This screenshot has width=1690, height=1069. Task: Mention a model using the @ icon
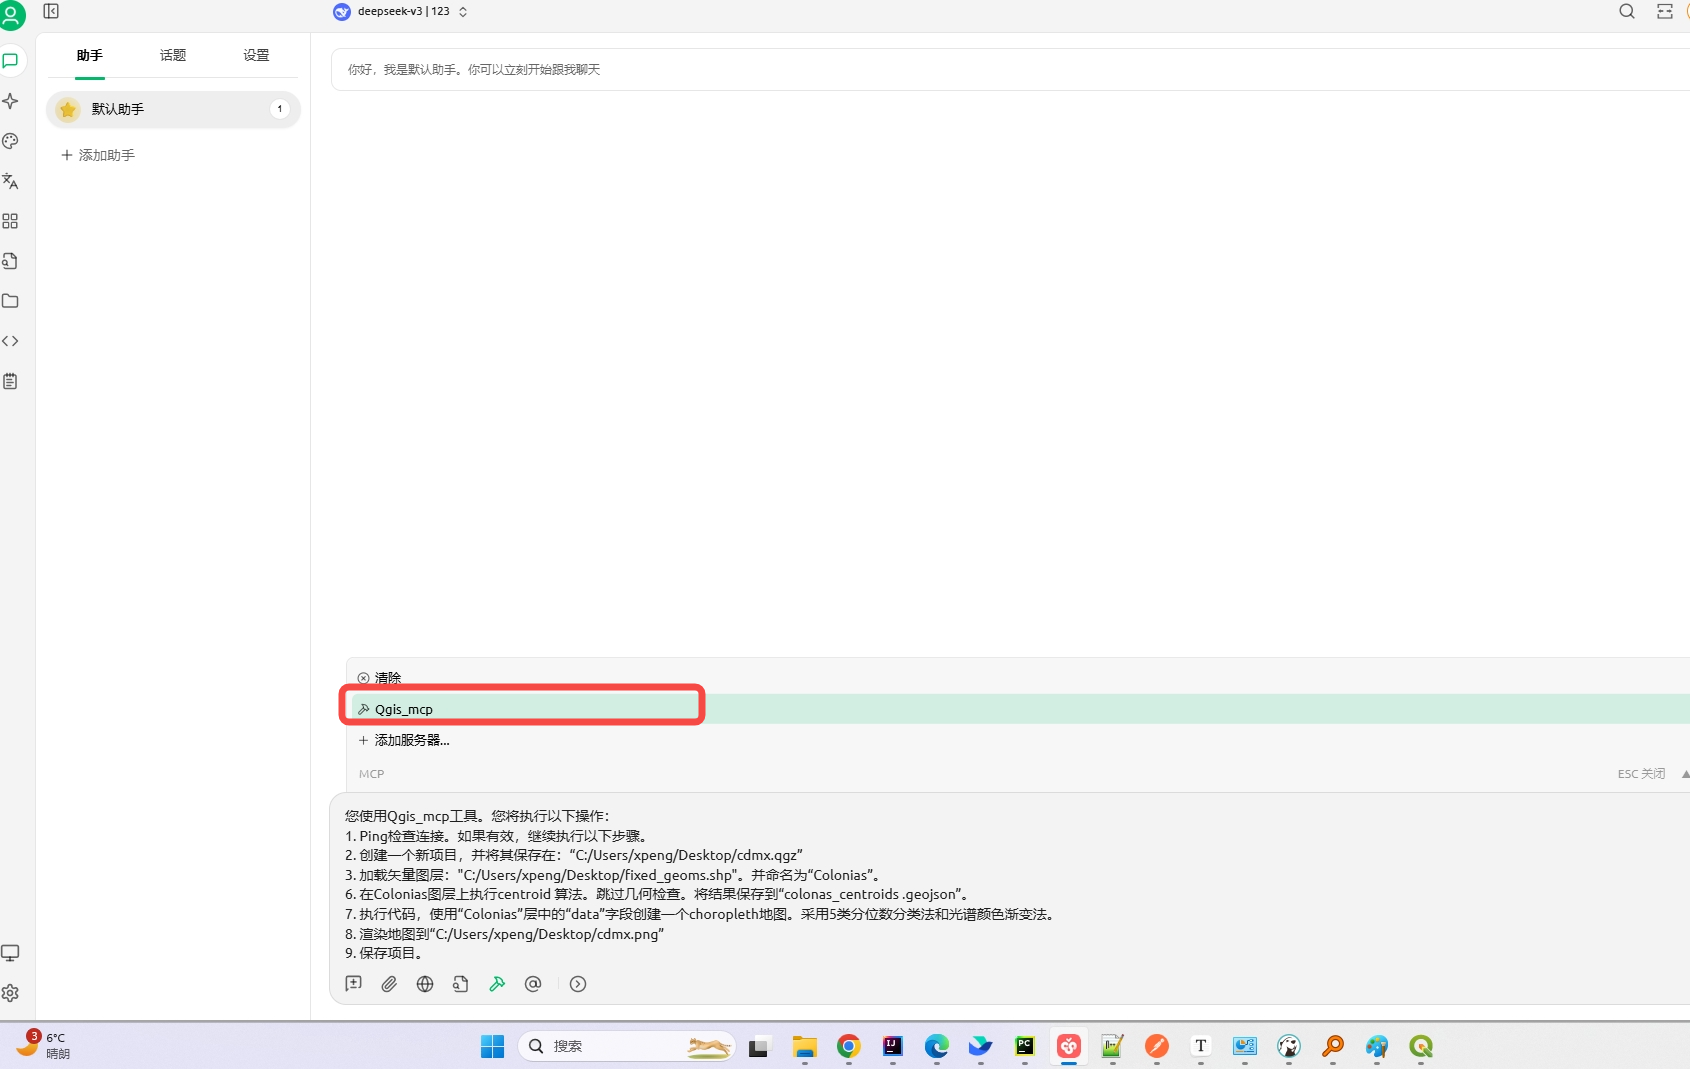(x=533, y=984)
